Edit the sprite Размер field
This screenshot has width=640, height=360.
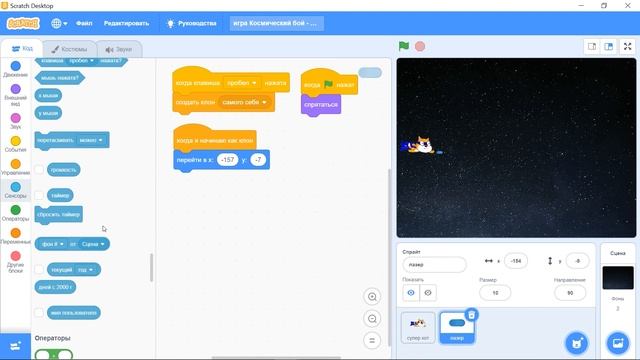coord(495,293)
